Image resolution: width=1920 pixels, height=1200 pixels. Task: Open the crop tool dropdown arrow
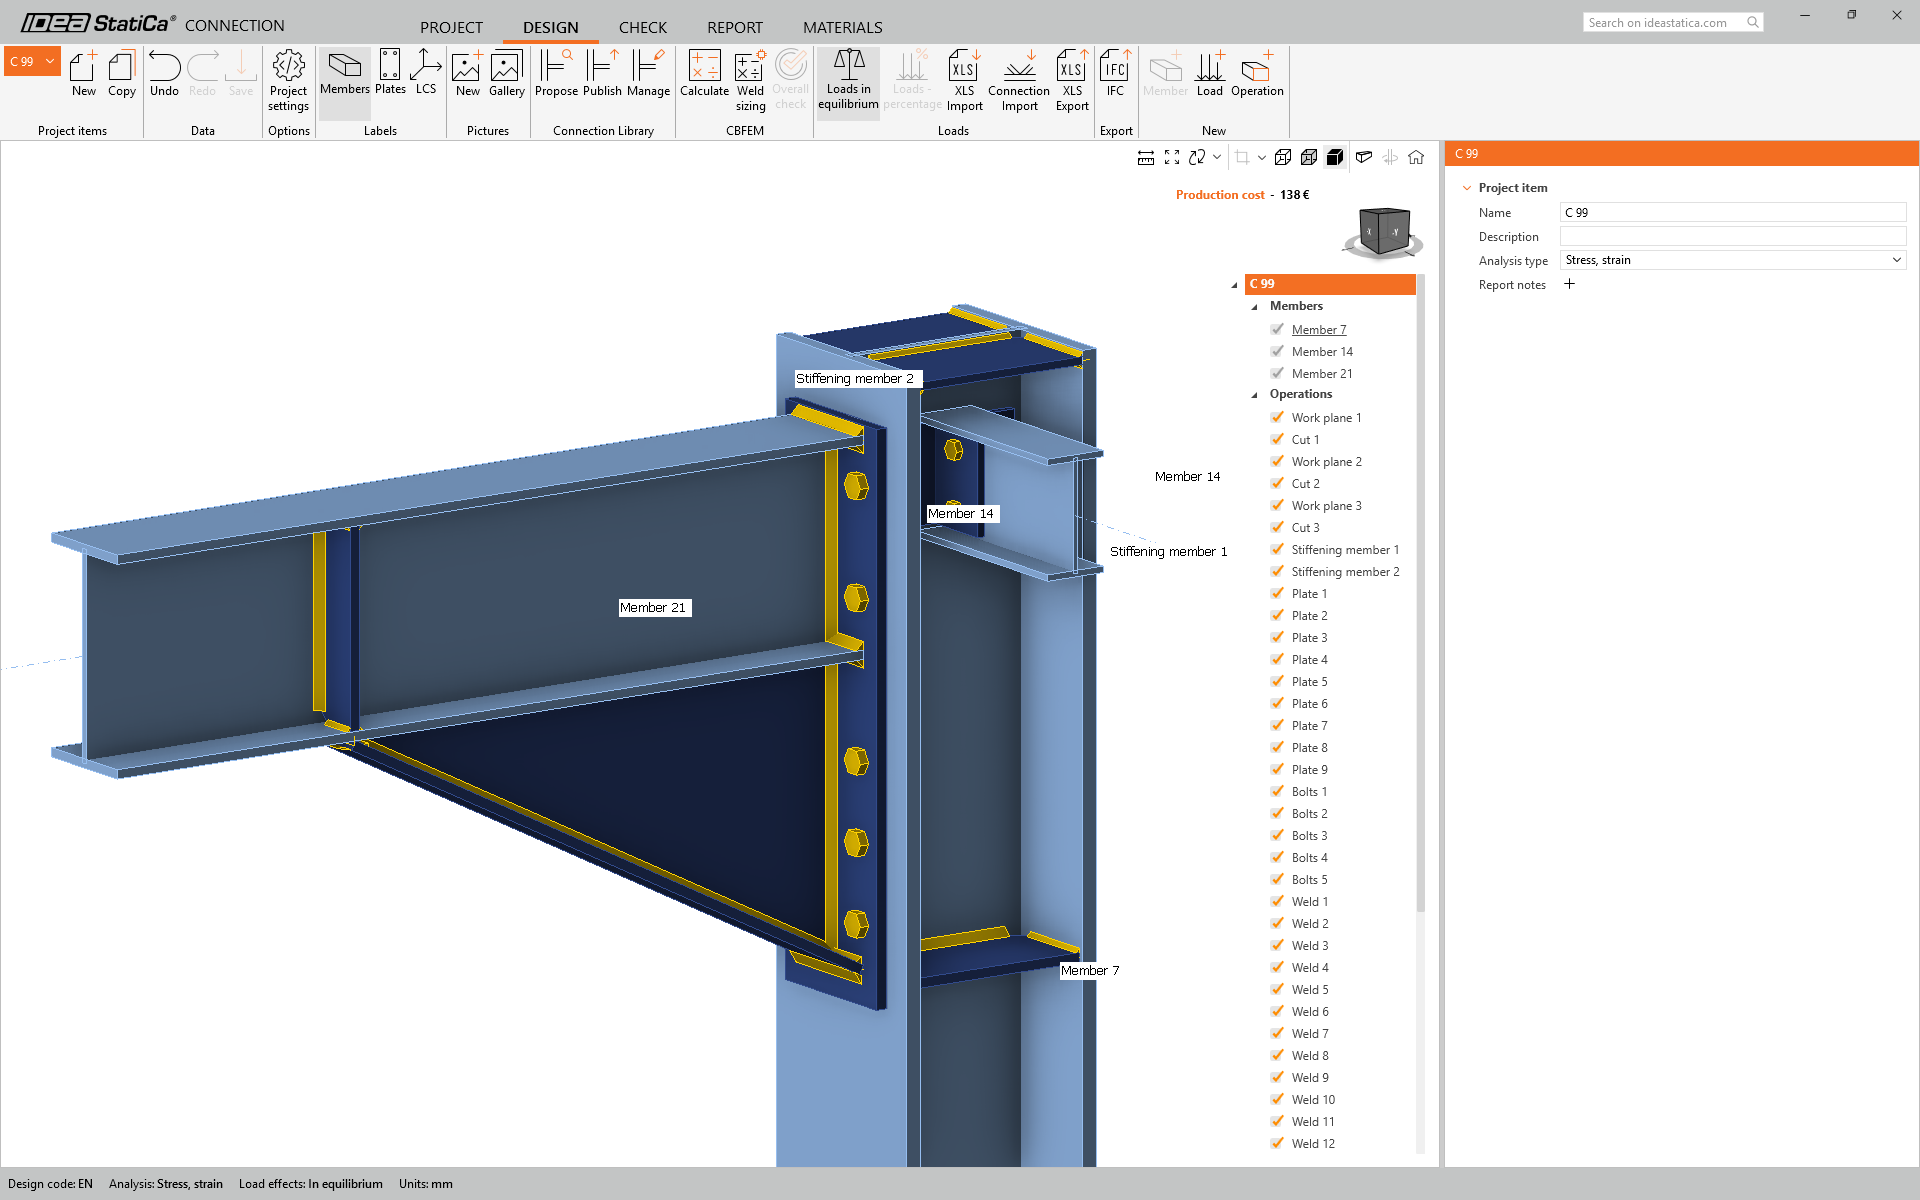[x=1262, y=157]
